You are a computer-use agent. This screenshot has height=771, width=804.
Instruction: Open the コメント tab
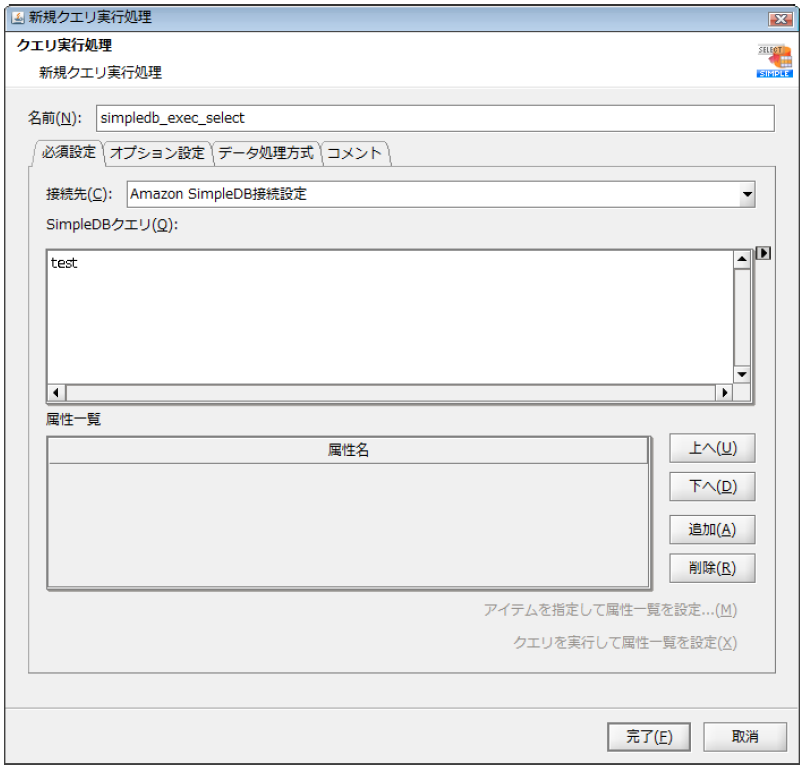pos(355,153)
